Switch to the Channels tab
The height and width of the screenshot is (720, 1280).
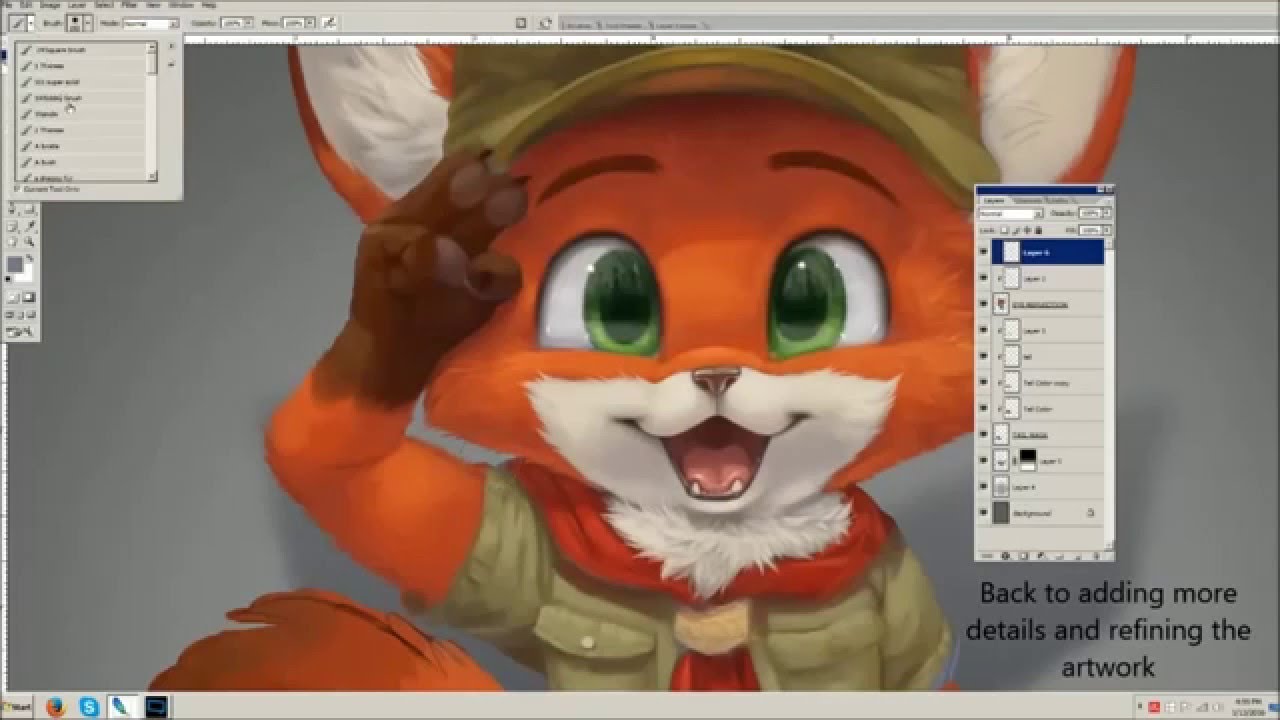coord(1028,201)
